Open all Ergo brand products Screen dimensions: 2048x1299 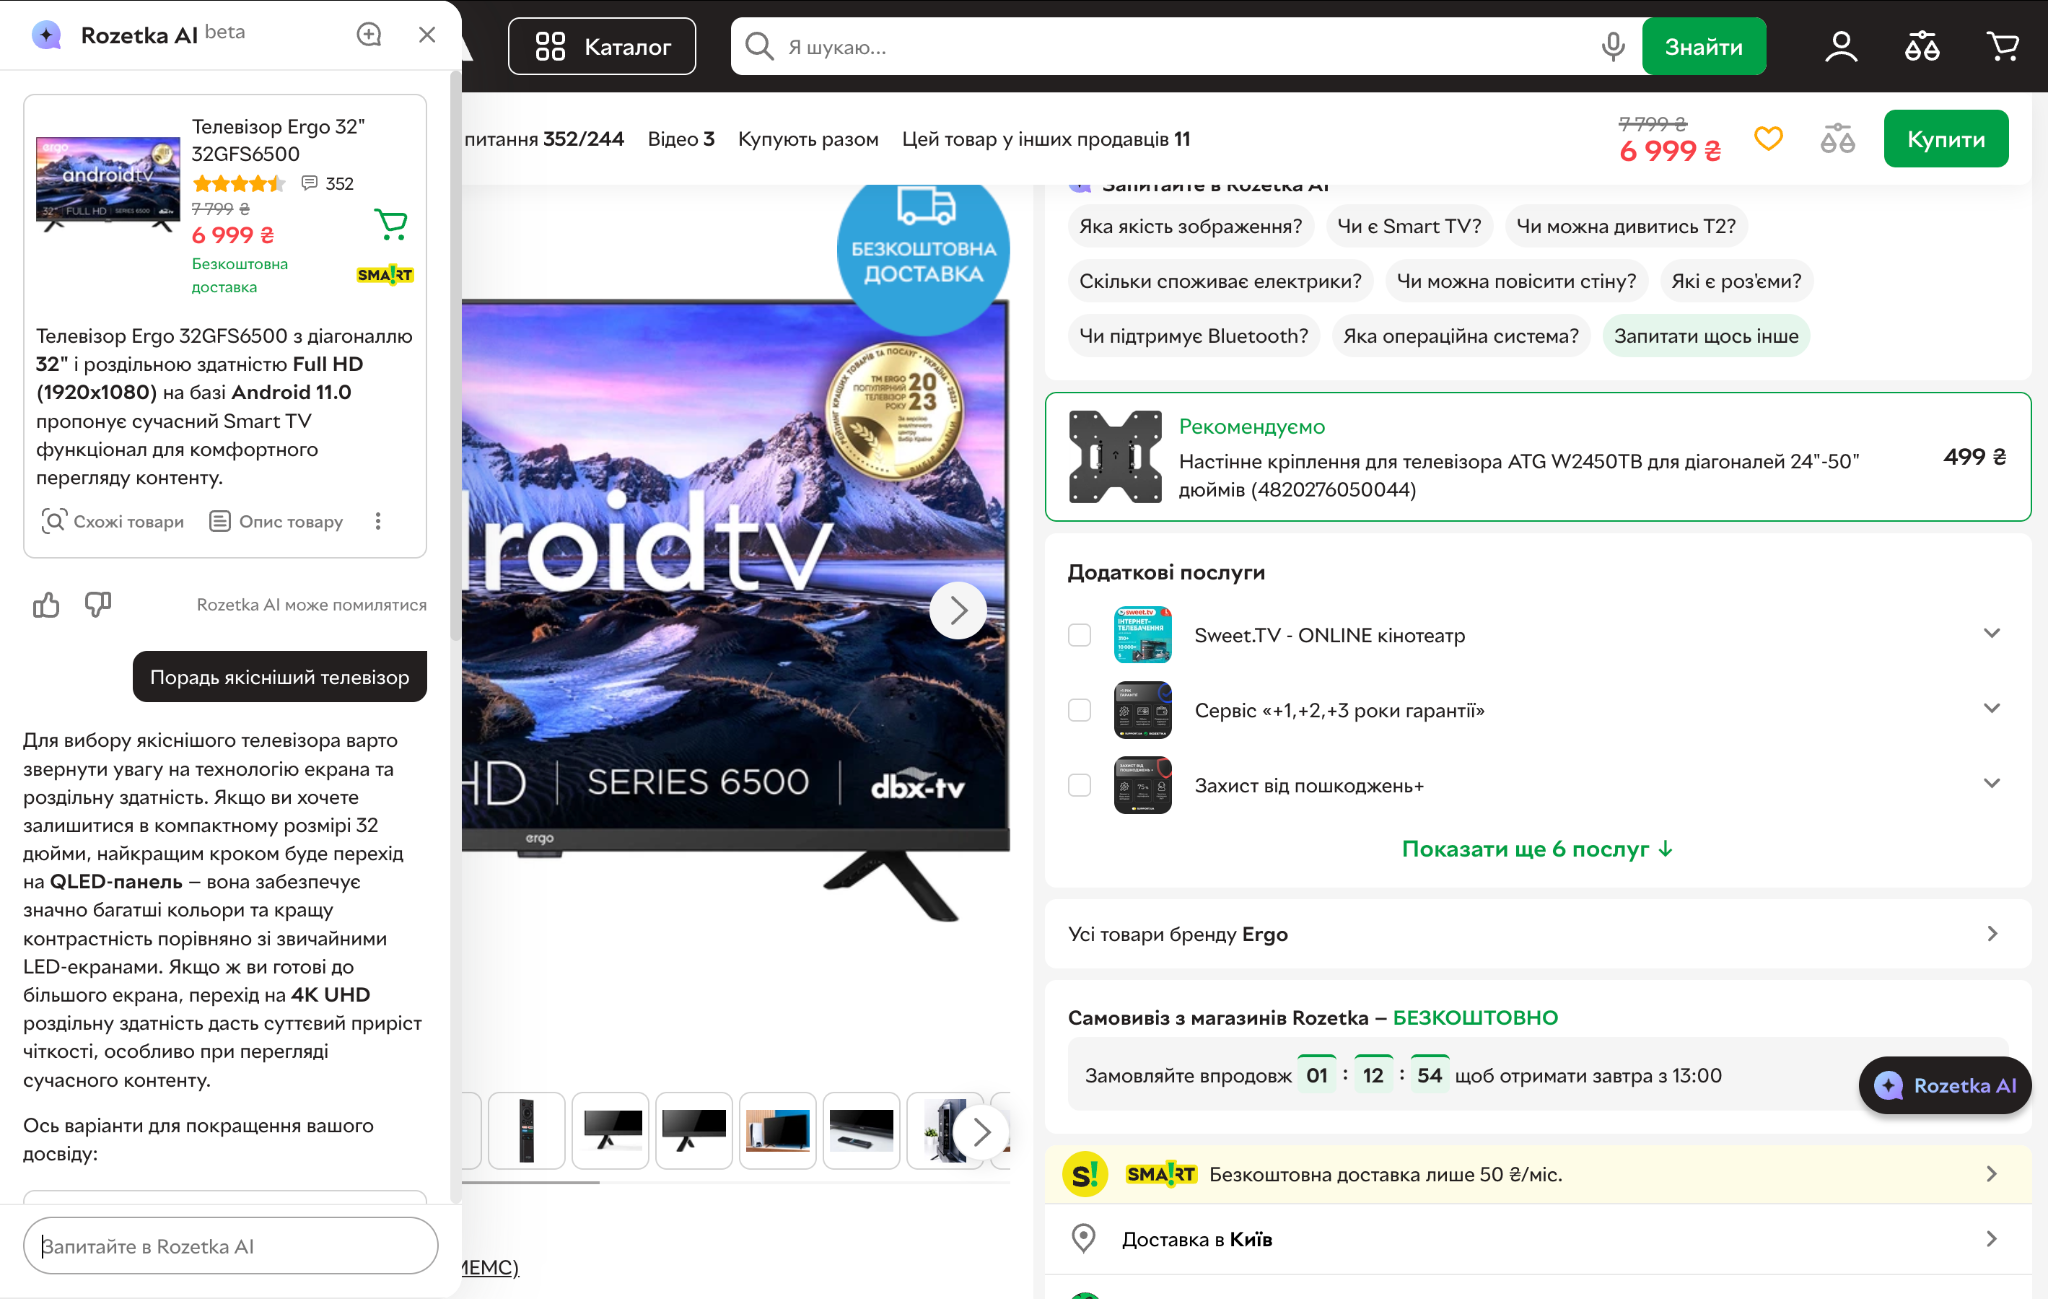(x=1538, y=934)
